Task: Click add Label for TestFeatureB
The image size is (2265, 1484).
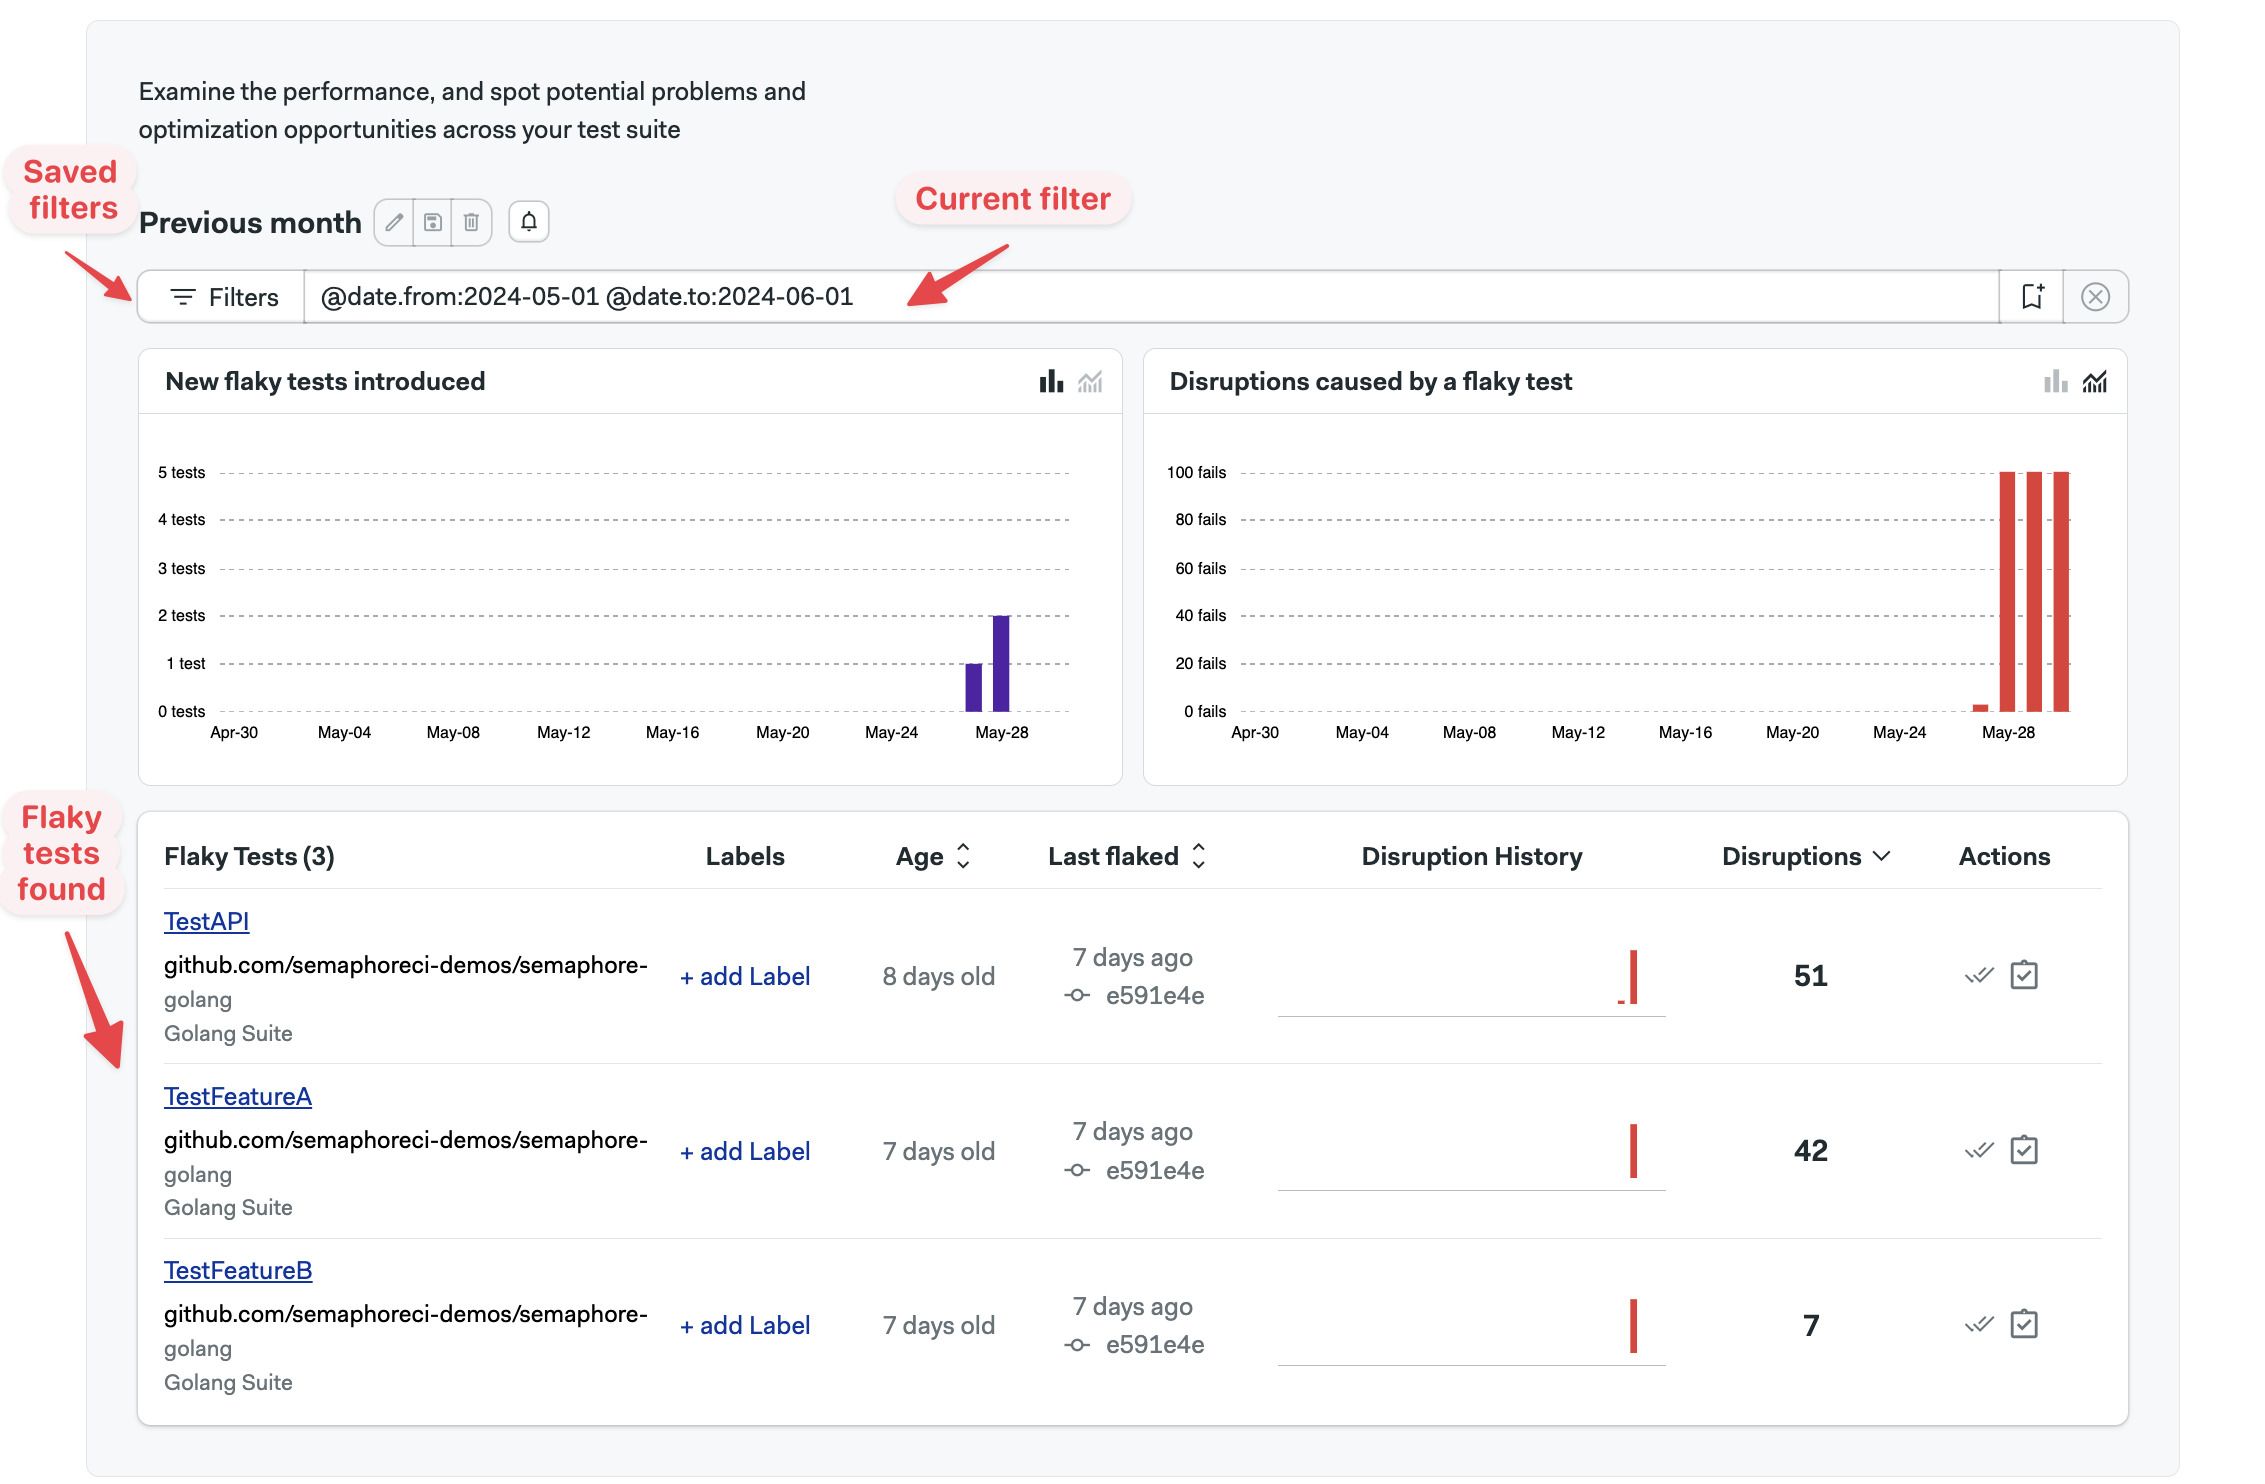Action: tap(743, 1322)
